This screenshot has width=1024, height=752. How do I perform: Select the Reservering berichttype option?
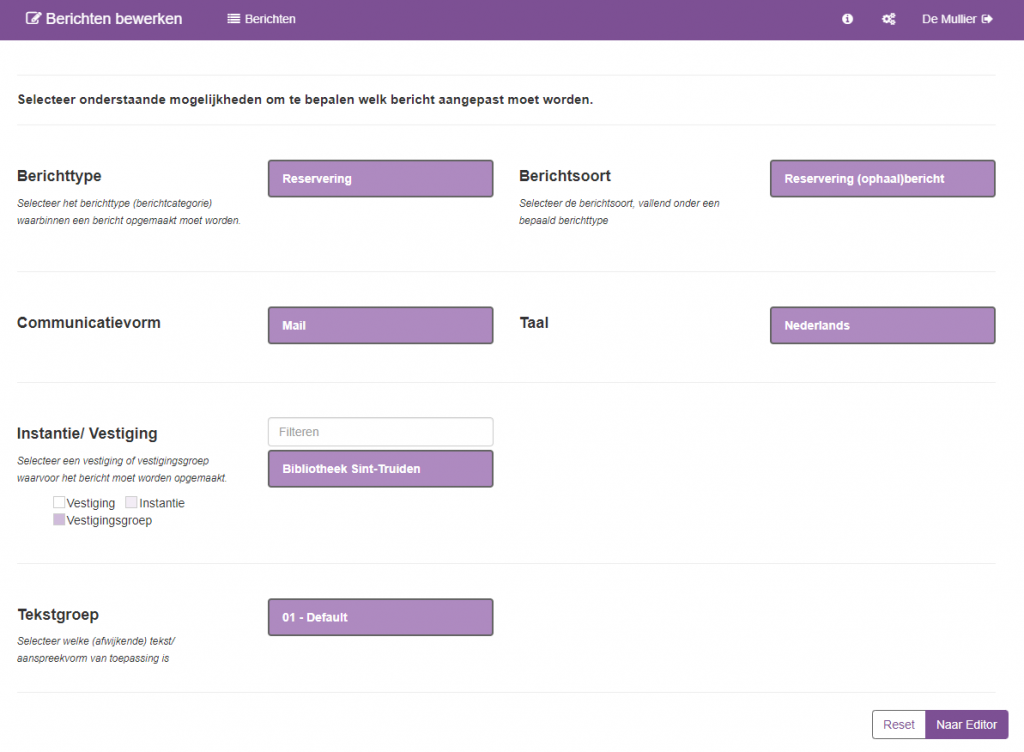(x=380, y=179)
